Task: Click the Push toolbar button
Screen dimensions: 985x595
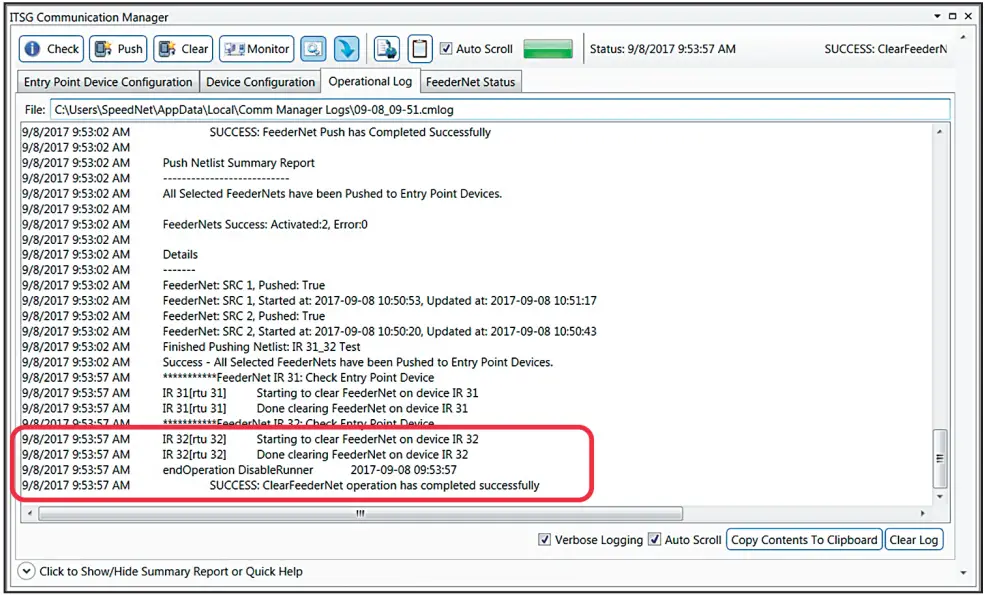Action: [118, 49]
